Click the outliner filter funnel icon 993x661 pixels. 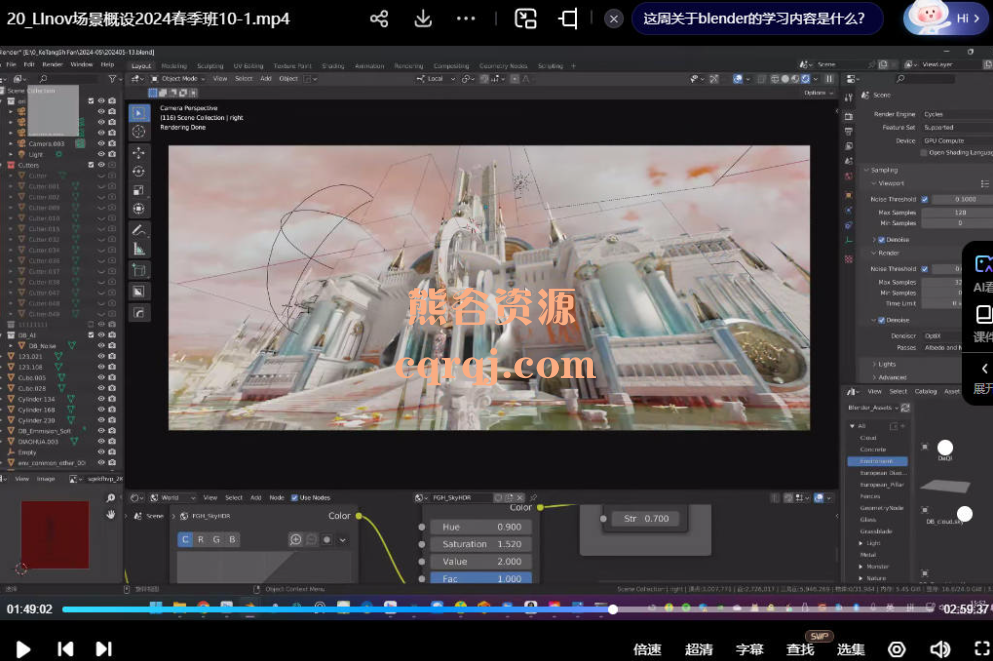coord(112,79)
